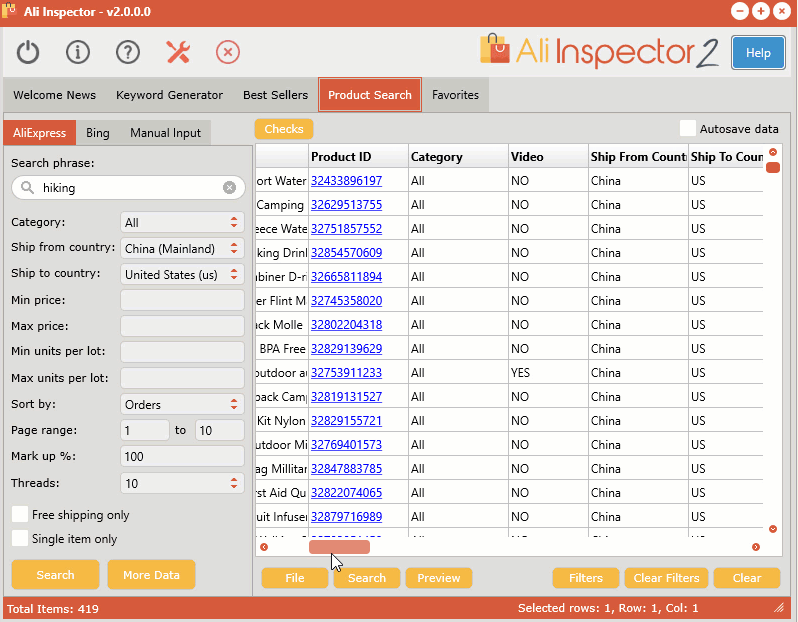Viewport: 798px width, 622px height.
Task: Check the Single item only option
Action: pos(20,538)
